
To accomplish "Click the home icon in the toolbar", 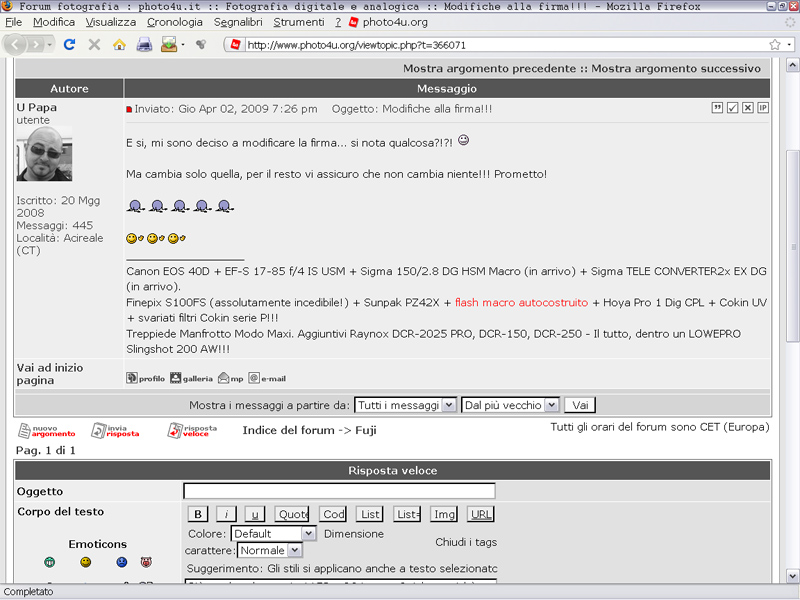I will coord(119,44).
